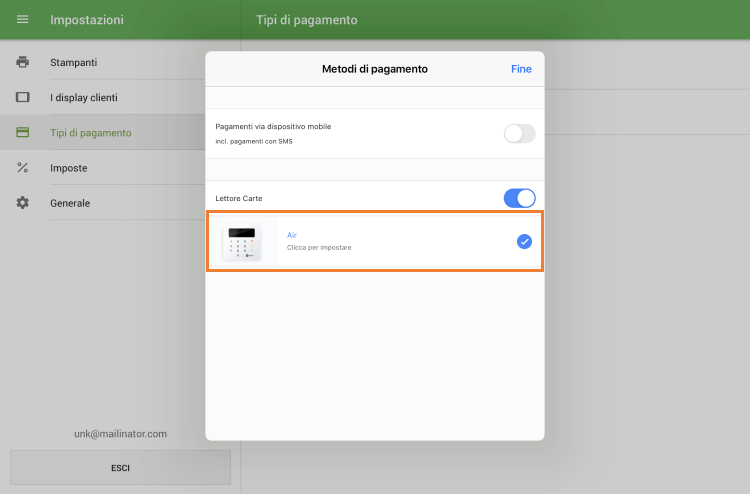Image resolution: width=750 pixels, height=494 pixels.
Task: Go to I display clienti section
Action: coord(84,97)
